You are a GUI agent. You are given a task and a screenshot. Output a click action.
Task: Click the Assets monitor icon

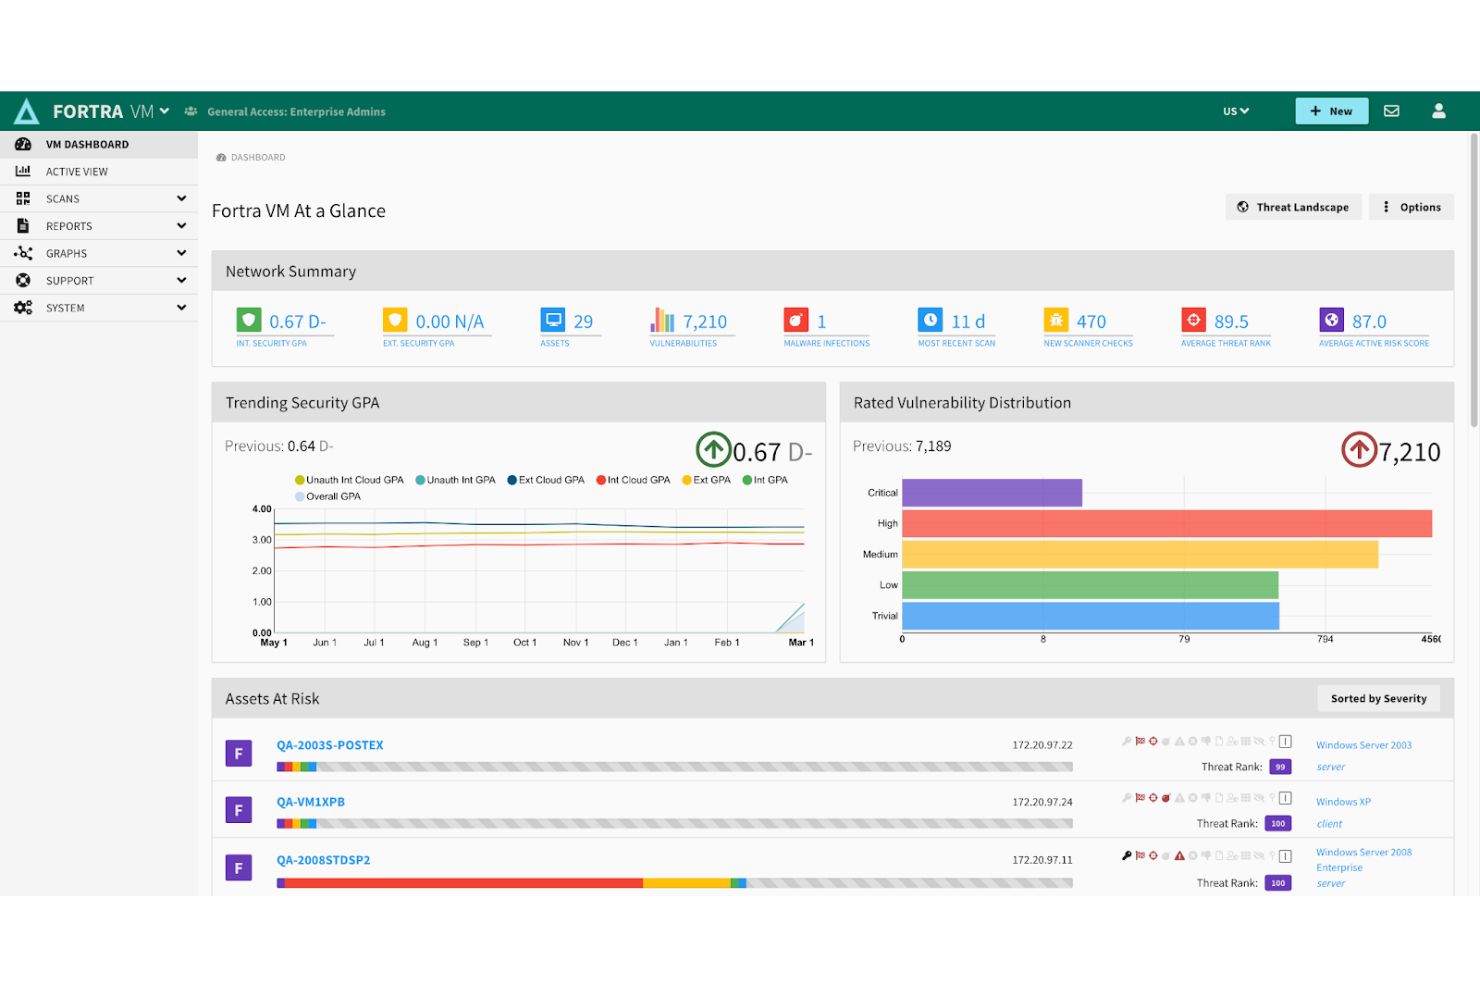click(x=553, y=320)
